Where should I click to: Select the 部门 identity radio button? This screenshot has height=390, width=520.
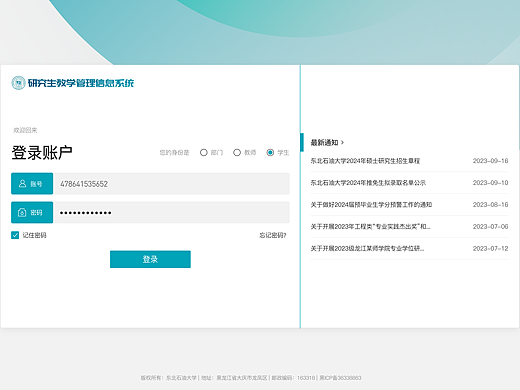tap(204, 152)
